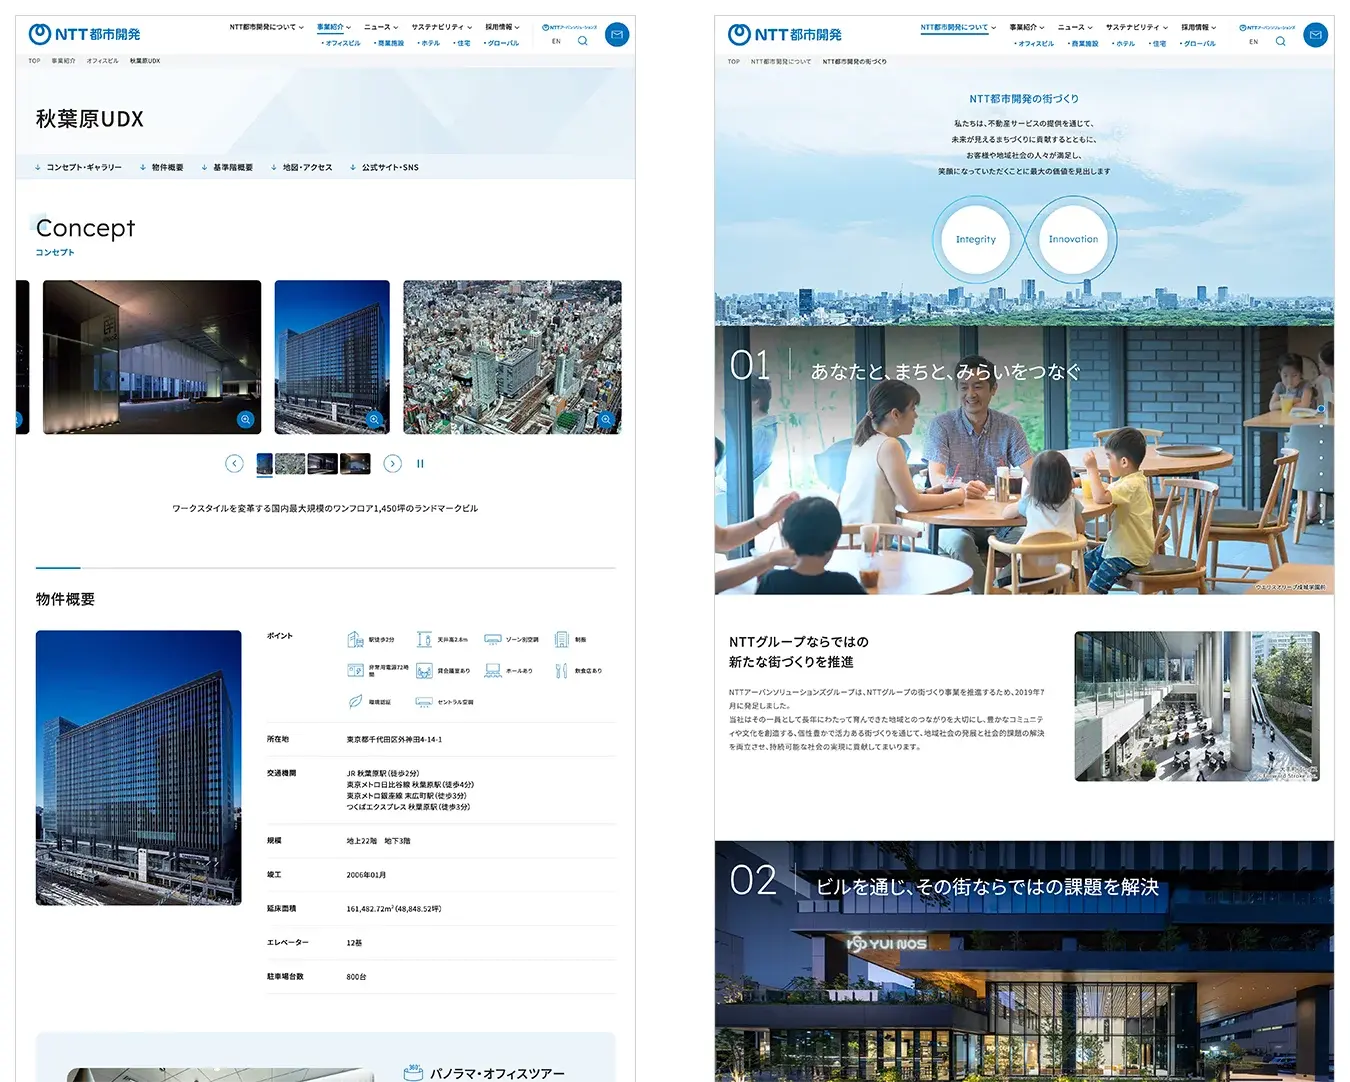Enlarge the aerial city view gallery photo
The width and height of the screenshot is (1350, 1082).
point(606,420)
